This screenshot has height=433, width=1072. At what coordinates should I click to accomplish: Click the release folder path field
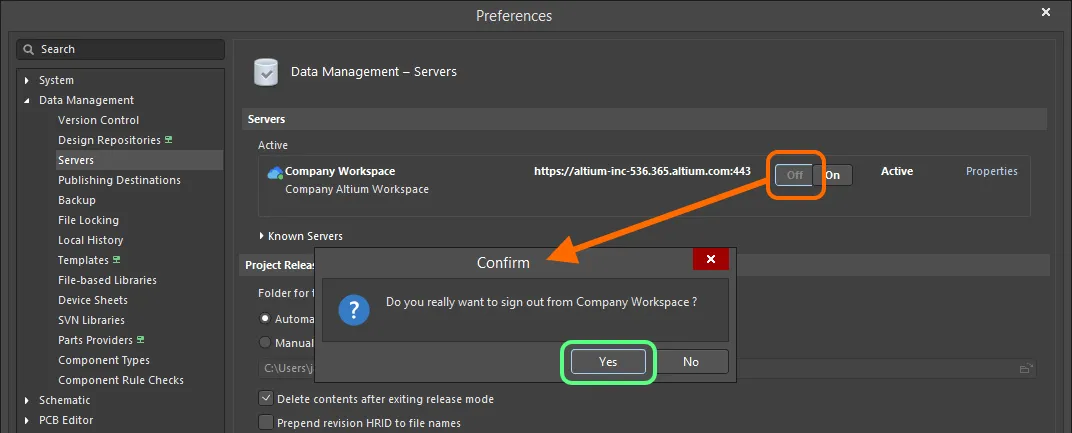coord(647,368)
